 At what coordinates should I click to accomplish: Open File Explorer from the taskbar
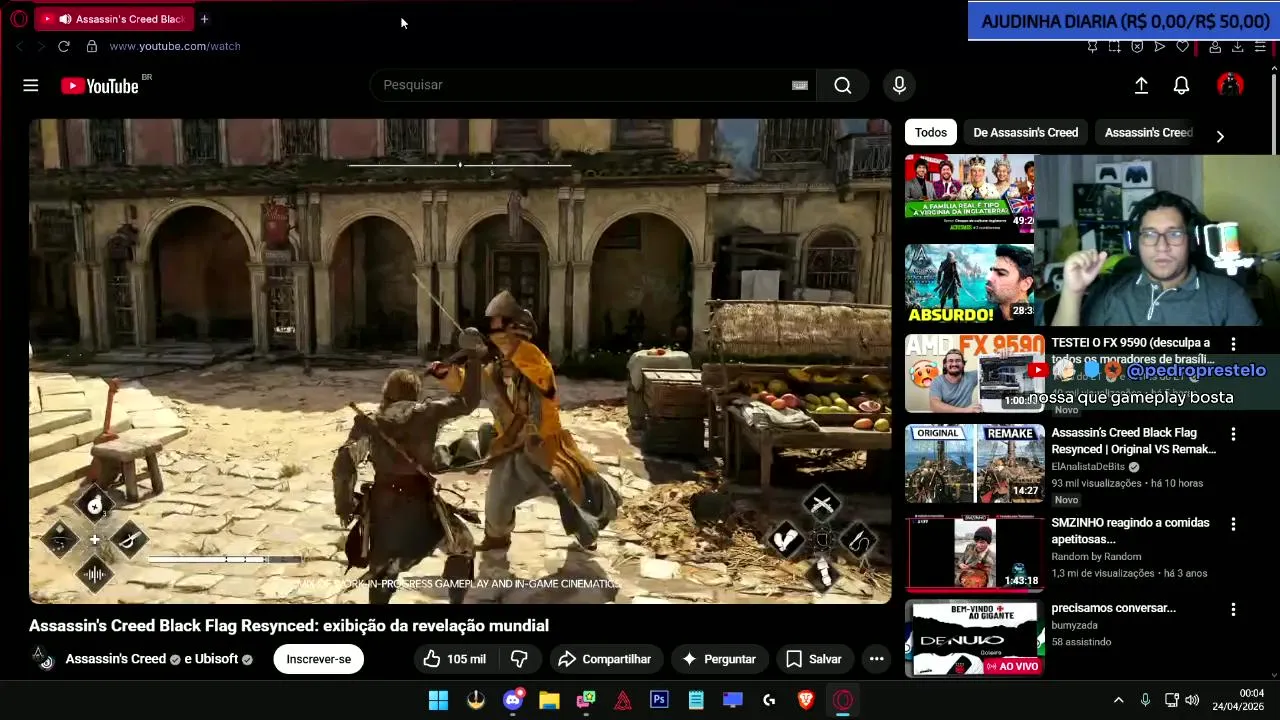coord(549,700)
